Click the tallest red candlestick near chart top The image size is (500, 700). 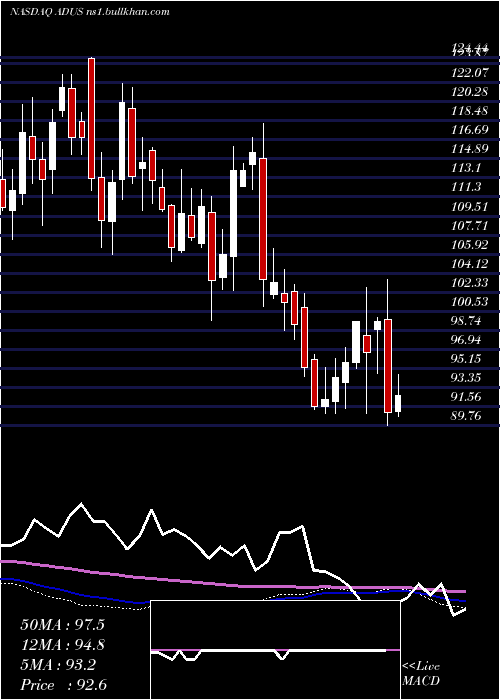tap(91, 118)
